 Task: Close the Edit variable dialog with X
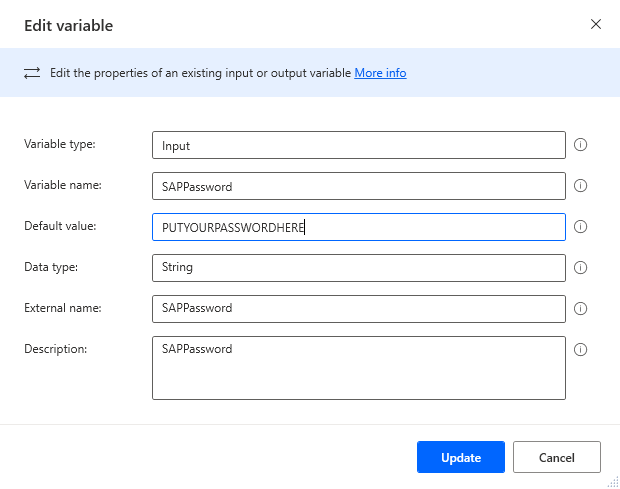596,24
